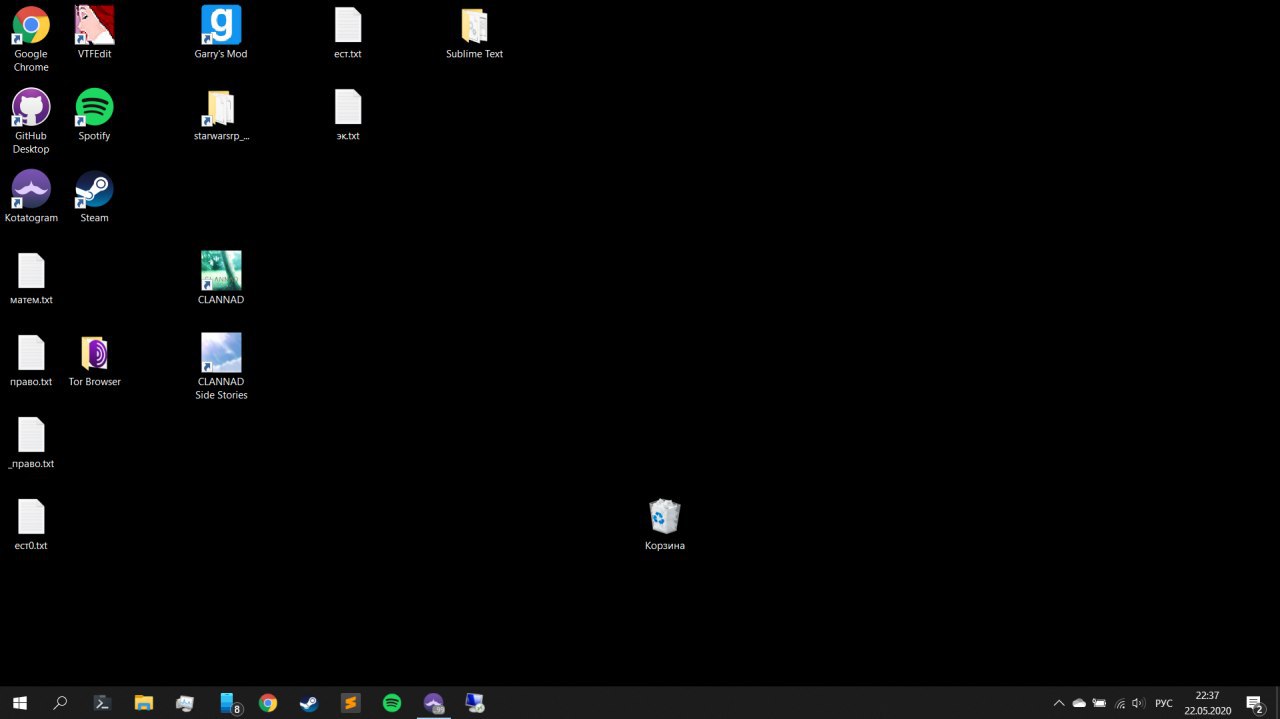
Task: Select the ест0.txt file icon
Action: [x=31, y=524]
